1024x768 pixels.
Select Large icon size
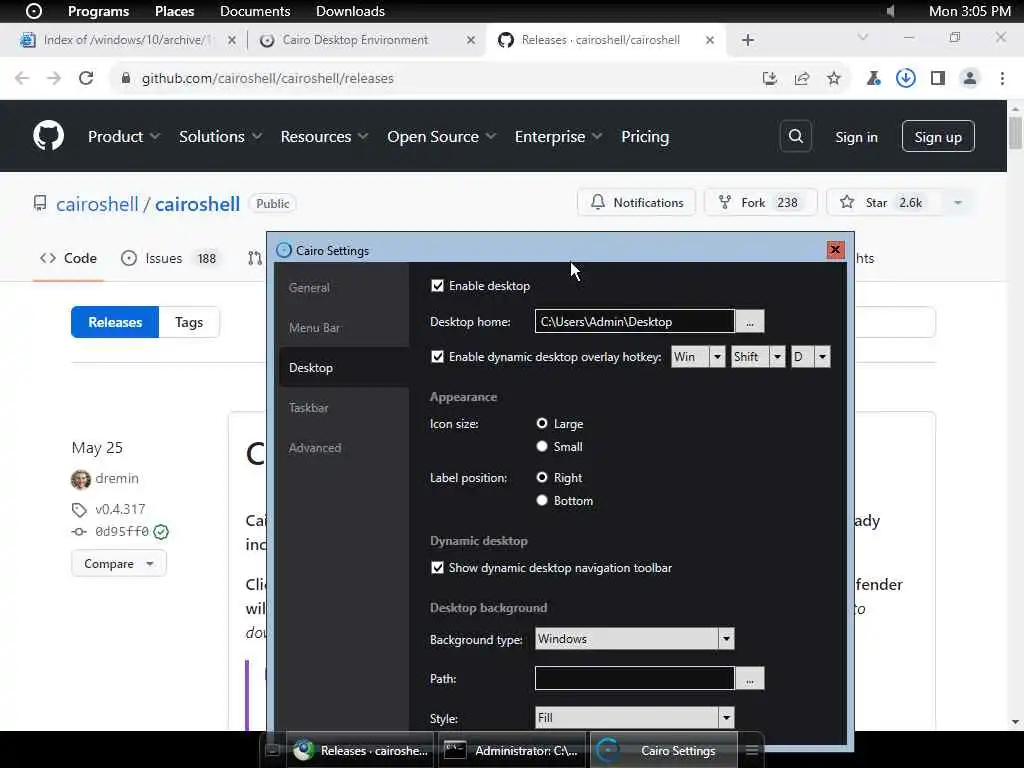tap(541, 423)
